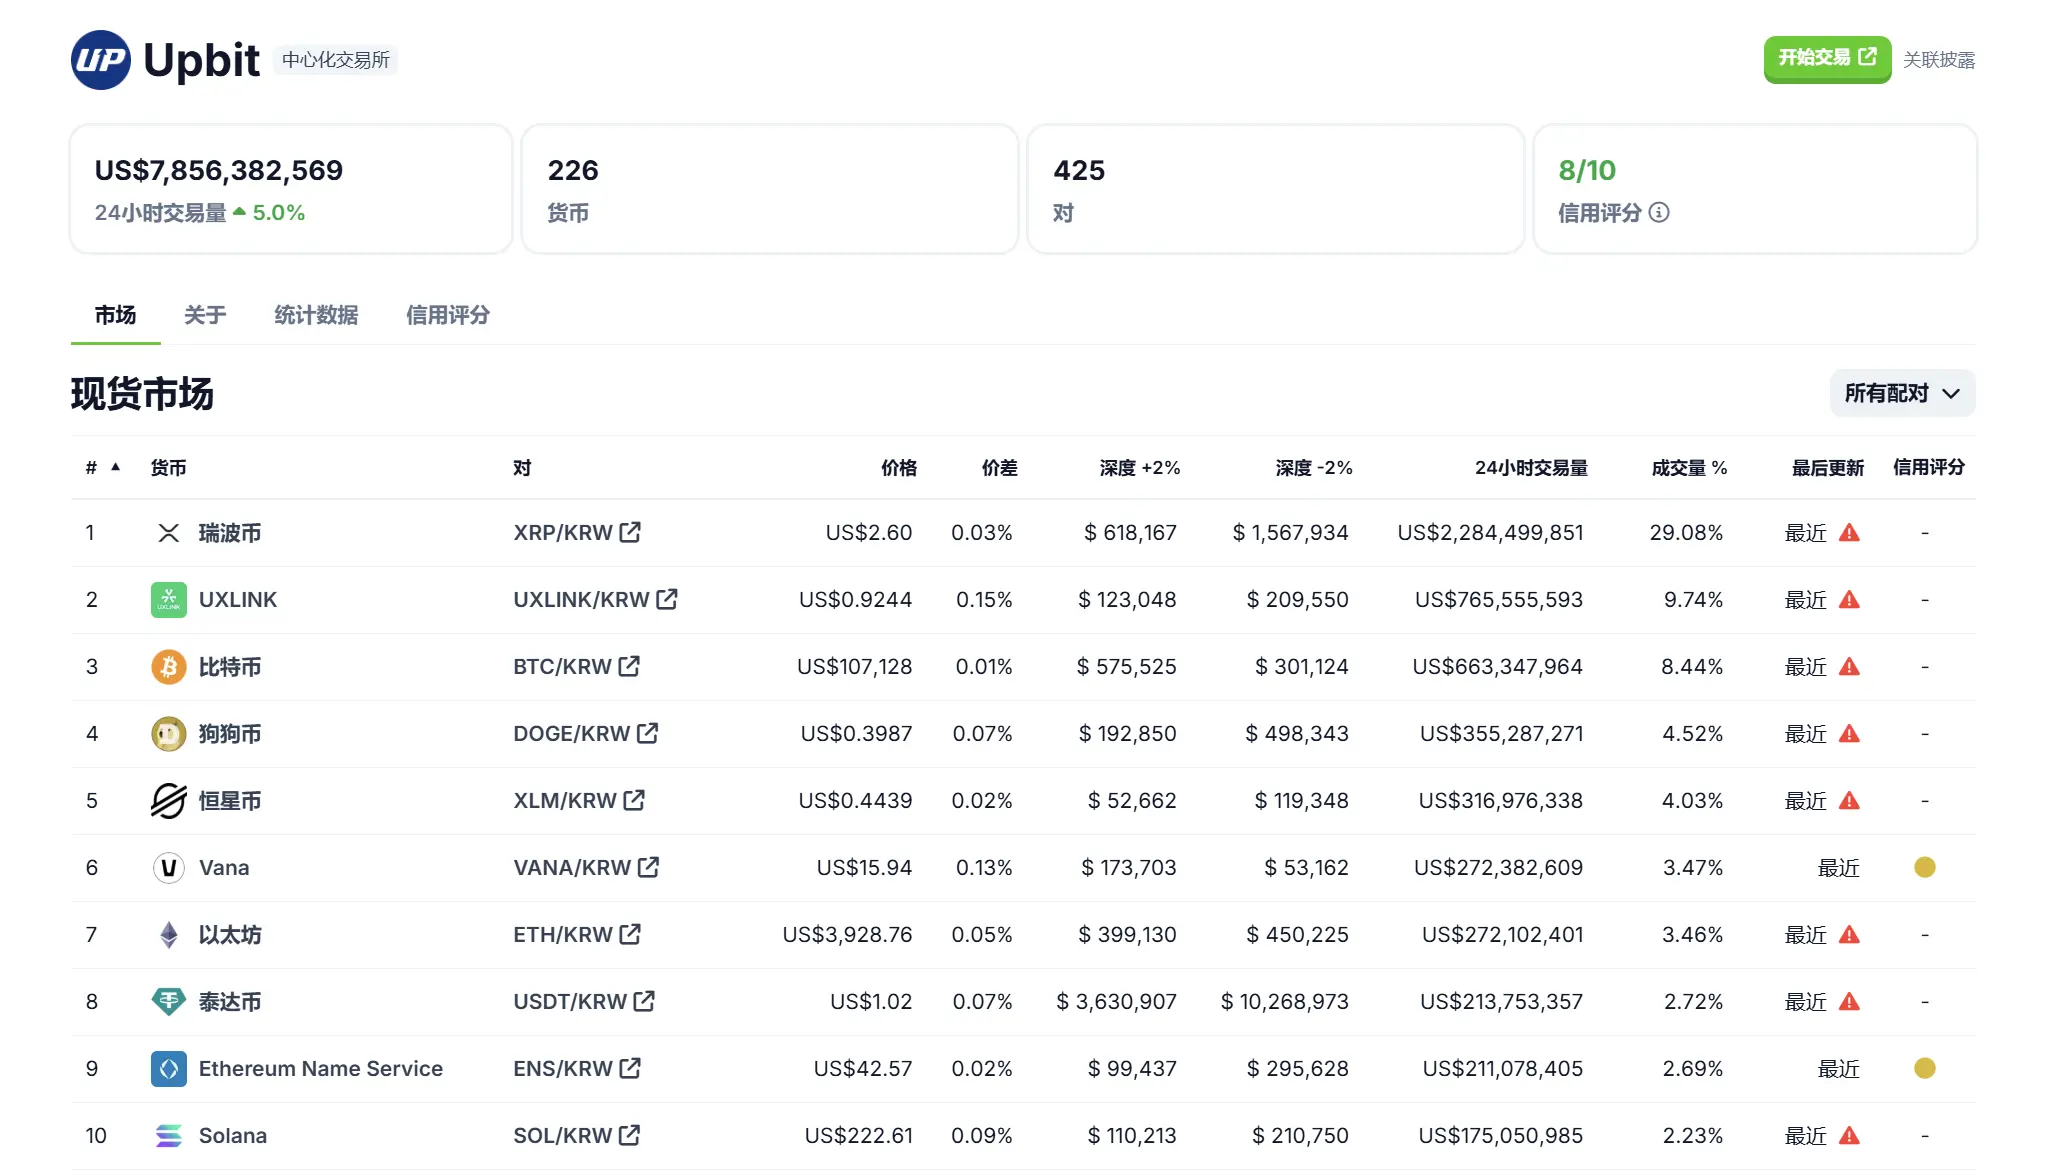The image size is (2059, 1171).
Task: Click the Dogecoin logo icon
Action: click(168, 733)
